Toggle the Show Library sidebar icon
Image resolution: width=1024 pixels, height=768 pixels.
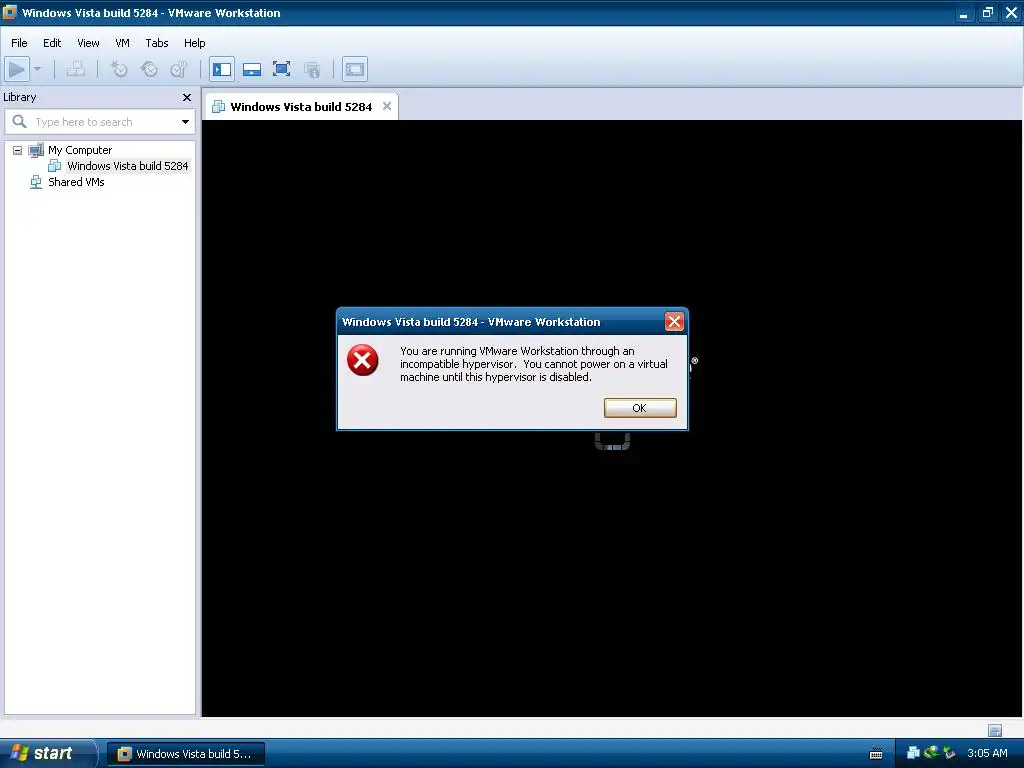(x=222, y=69)
